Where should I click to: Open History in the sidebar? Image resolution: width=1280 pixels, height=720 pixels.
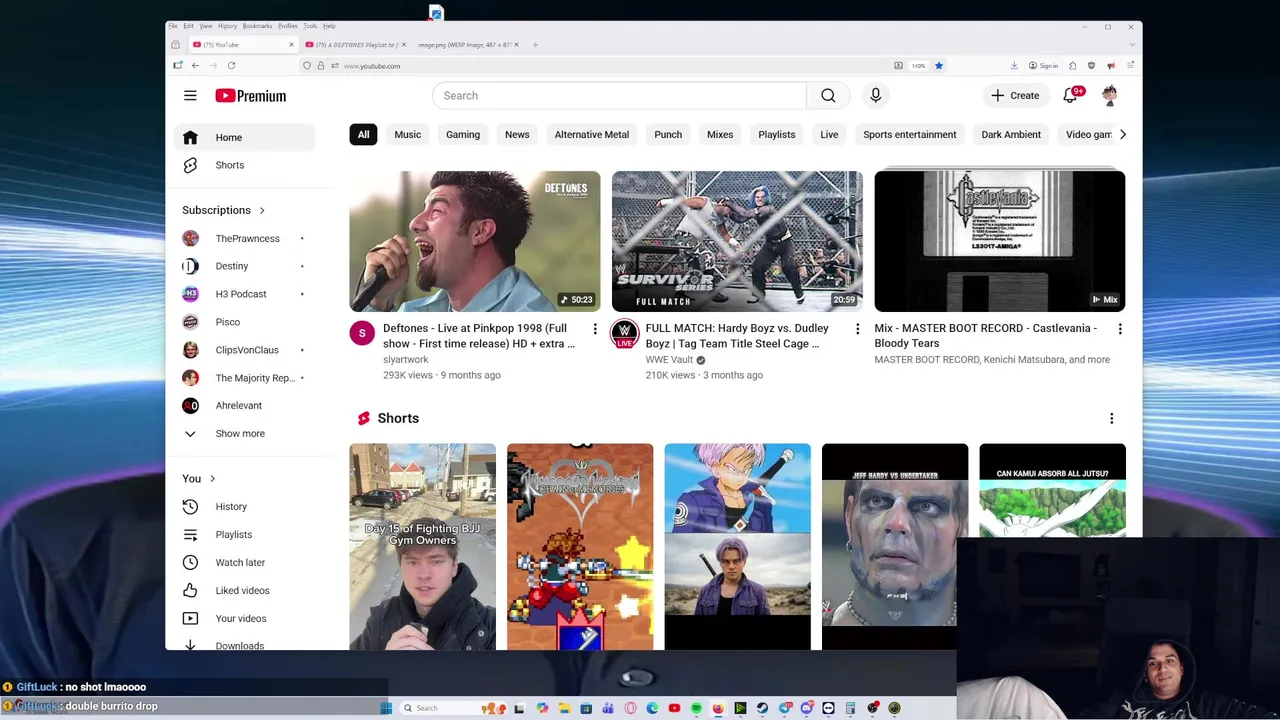pos(244,506)
